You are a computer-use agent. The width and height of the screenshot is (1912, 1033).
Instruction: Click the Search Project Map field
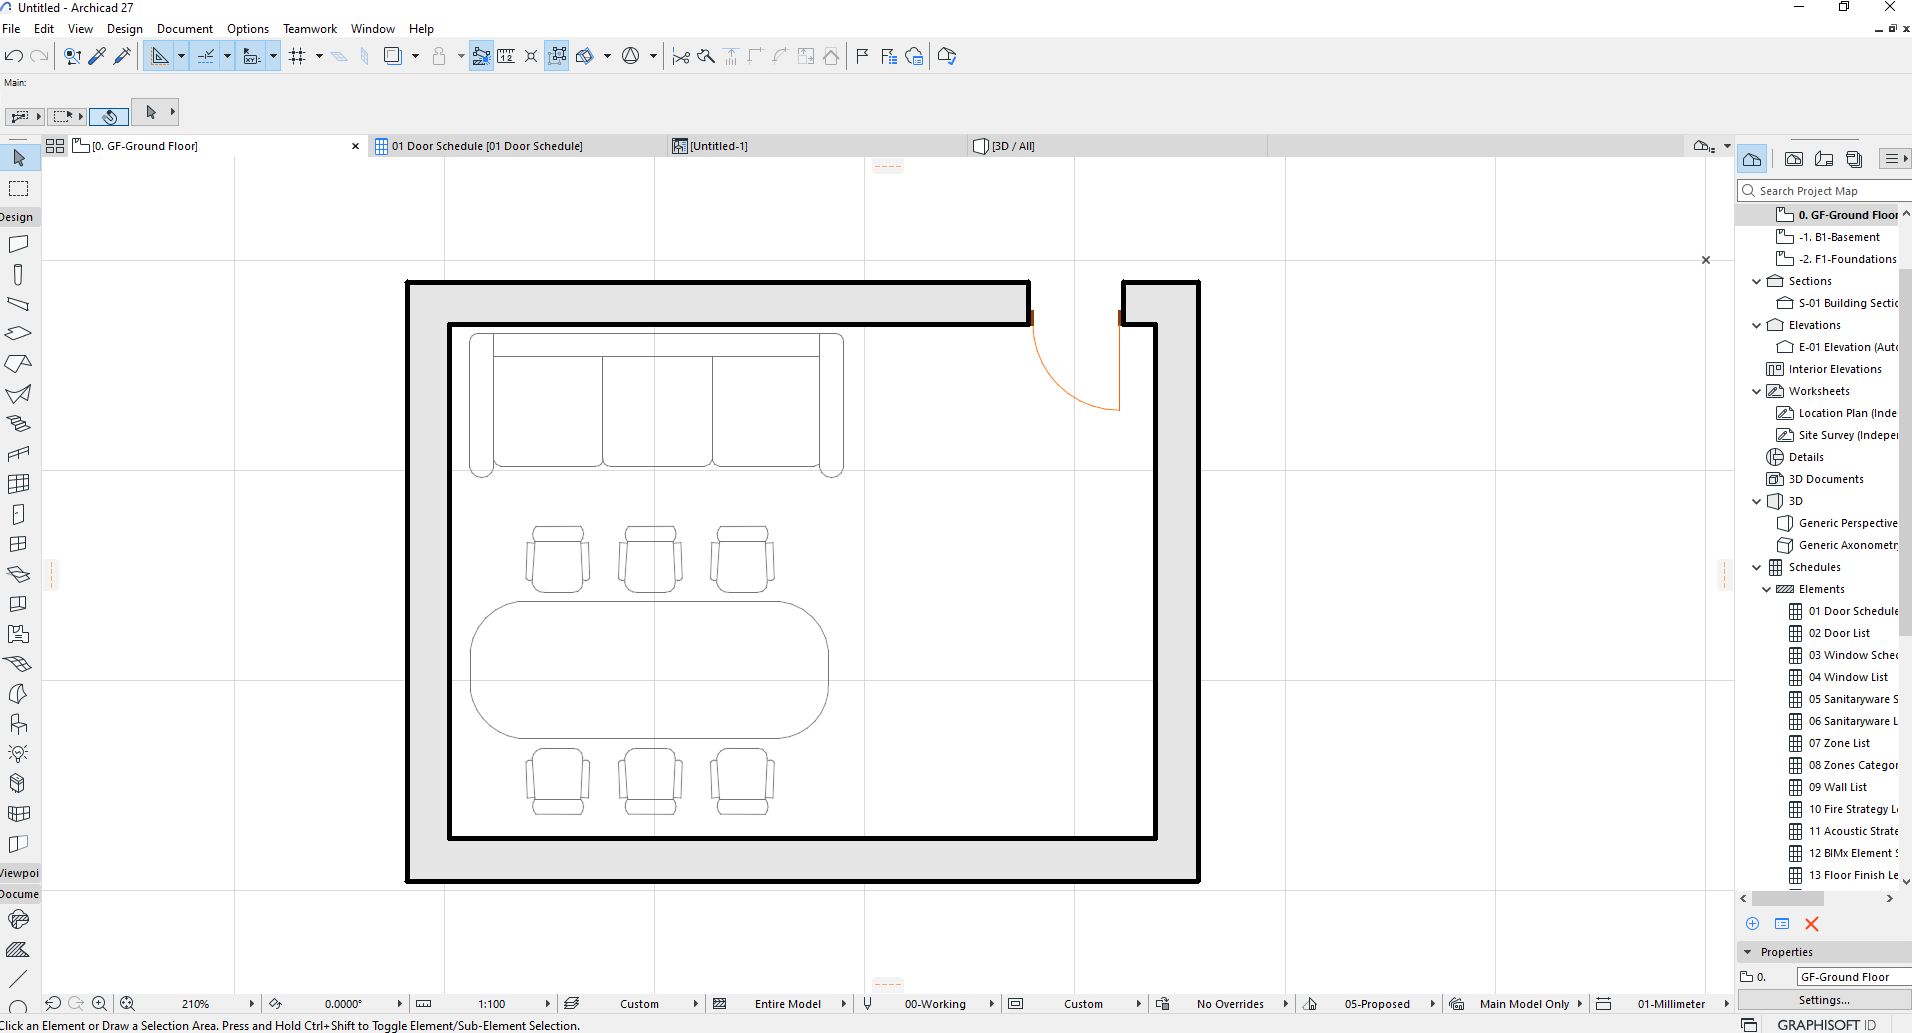(1826, 191)
